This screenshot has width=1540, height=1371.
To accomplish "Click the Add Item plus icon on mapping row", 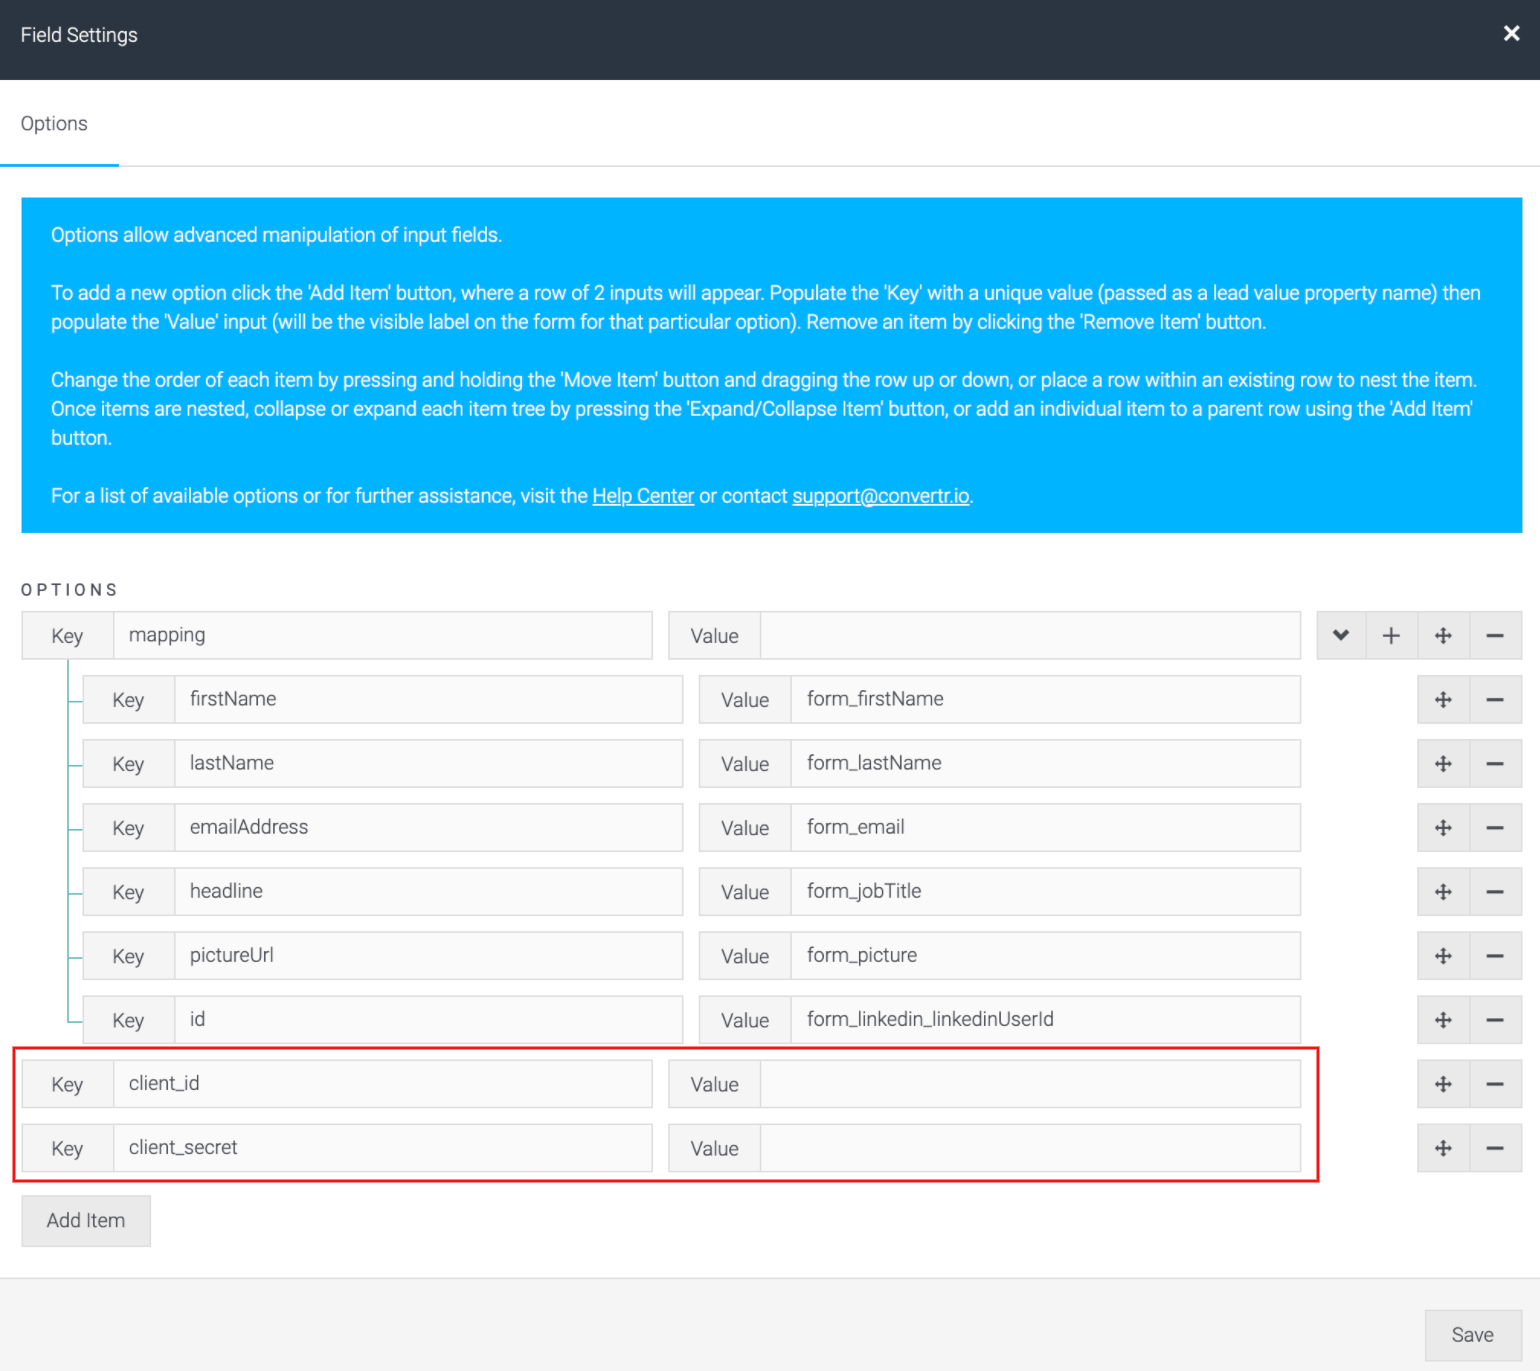I will 1391,635.
